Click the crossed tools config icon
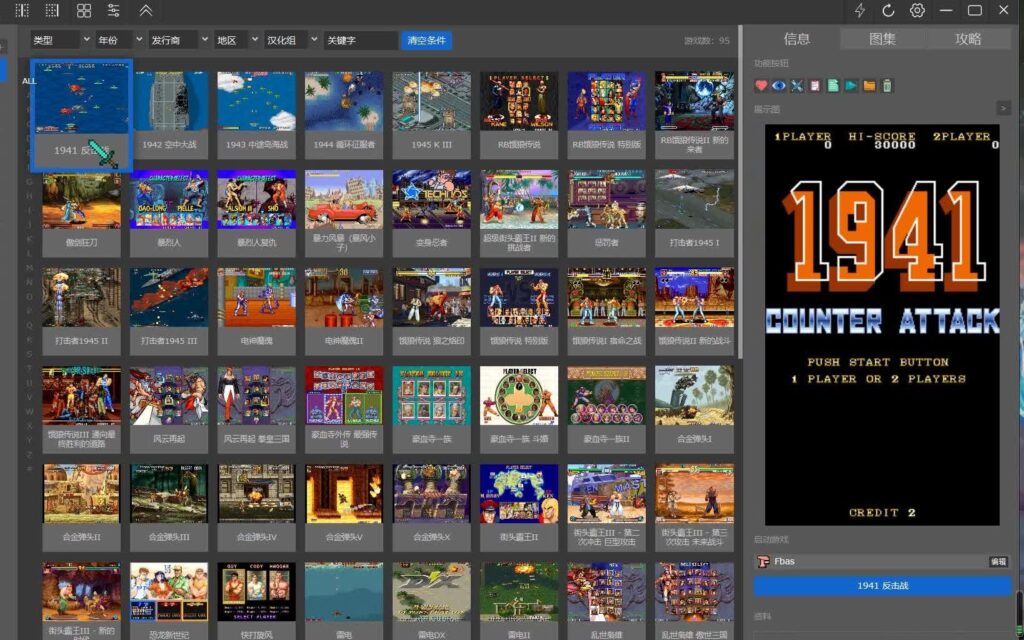1024x640 pixels. pyautogui.click(x=797, y=86)
